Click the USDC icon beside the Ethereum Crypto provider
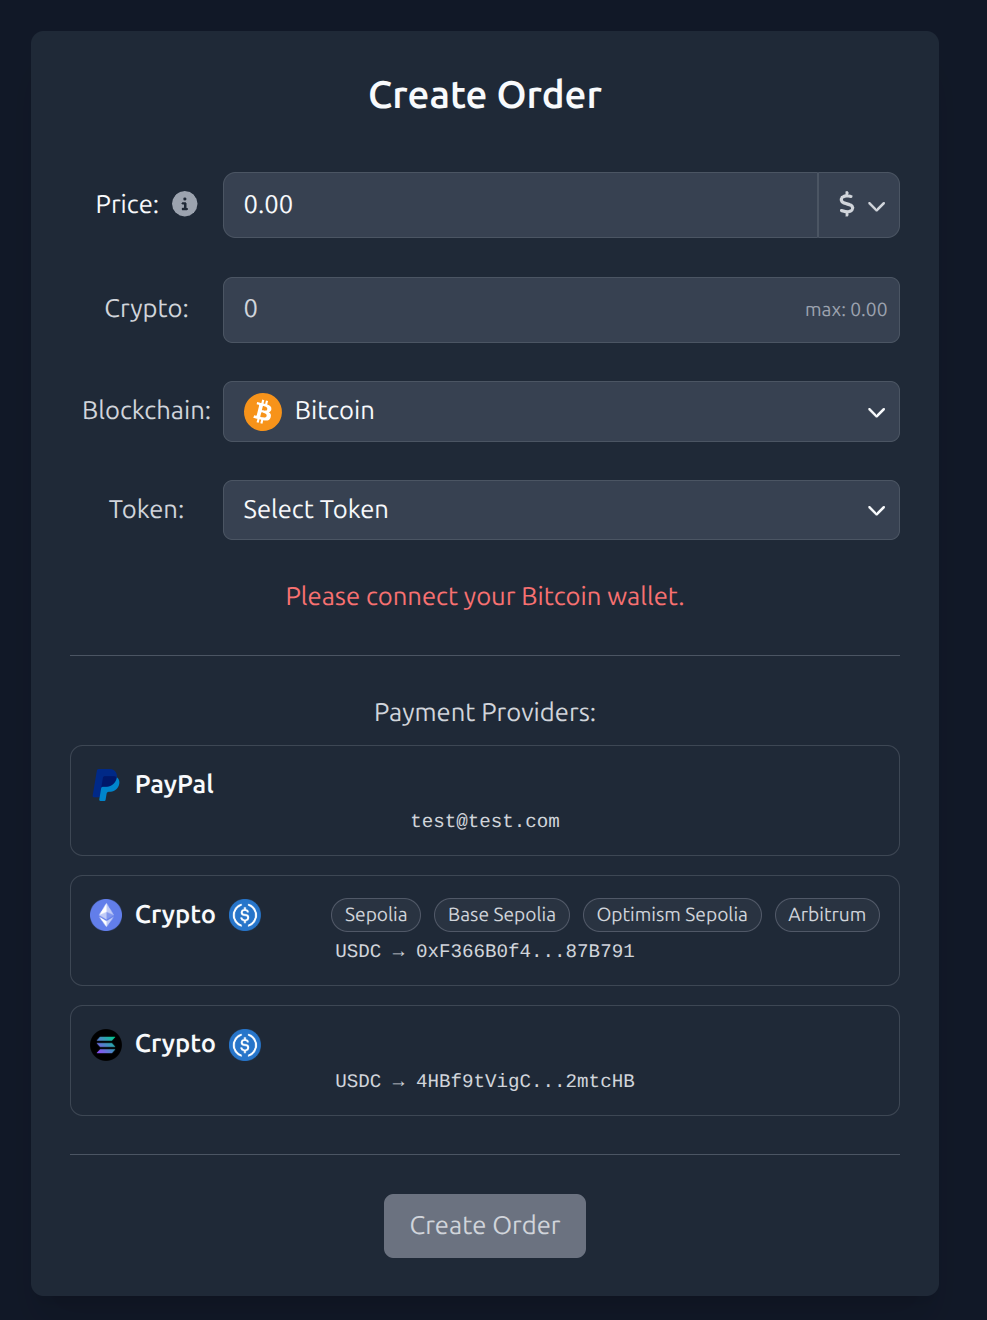 (244, 915)
